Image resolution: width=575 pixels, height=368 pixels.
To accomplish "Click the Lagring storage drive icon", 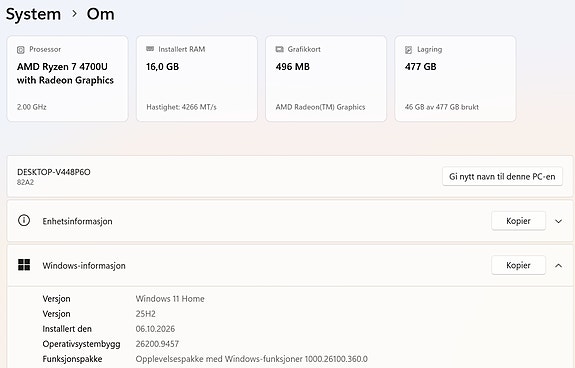I will point(409,50).
